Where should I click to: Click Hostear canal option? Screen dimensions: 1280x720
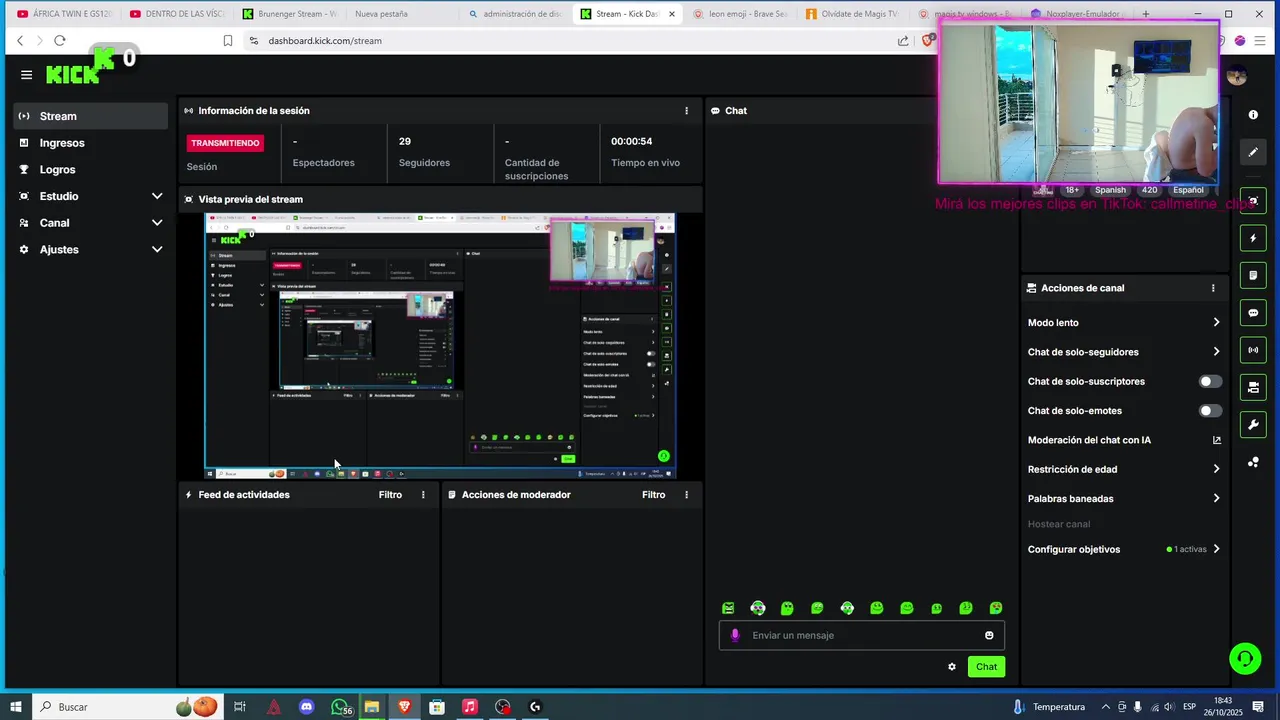pyautogui.click(x=1059, y=524)
